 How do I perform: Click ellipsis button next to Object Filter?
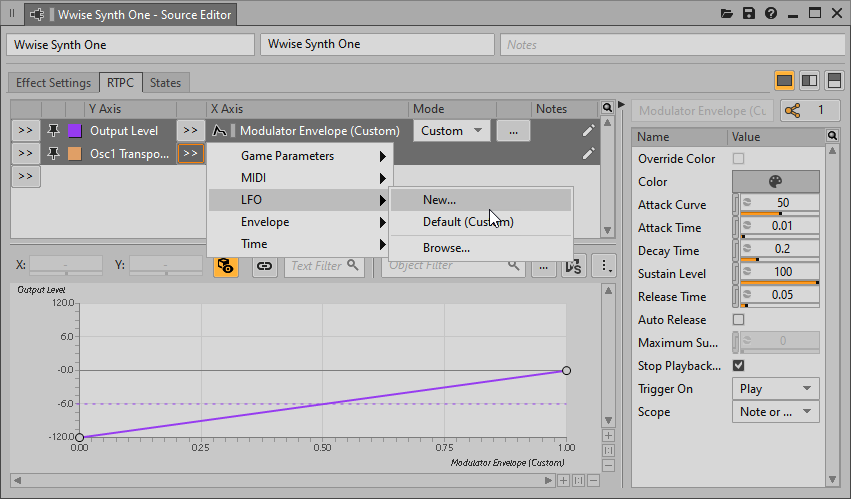click(543, 266)
